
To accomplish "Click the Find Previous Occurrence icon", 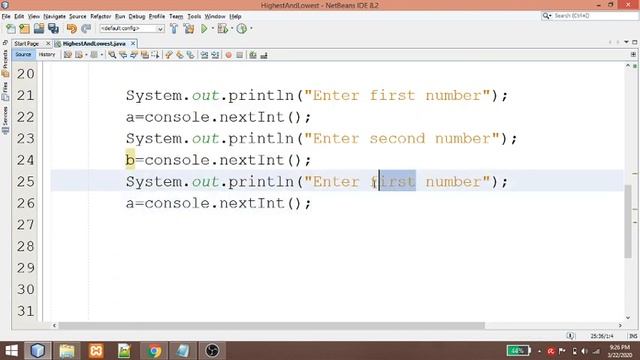I will click(123, 55).
